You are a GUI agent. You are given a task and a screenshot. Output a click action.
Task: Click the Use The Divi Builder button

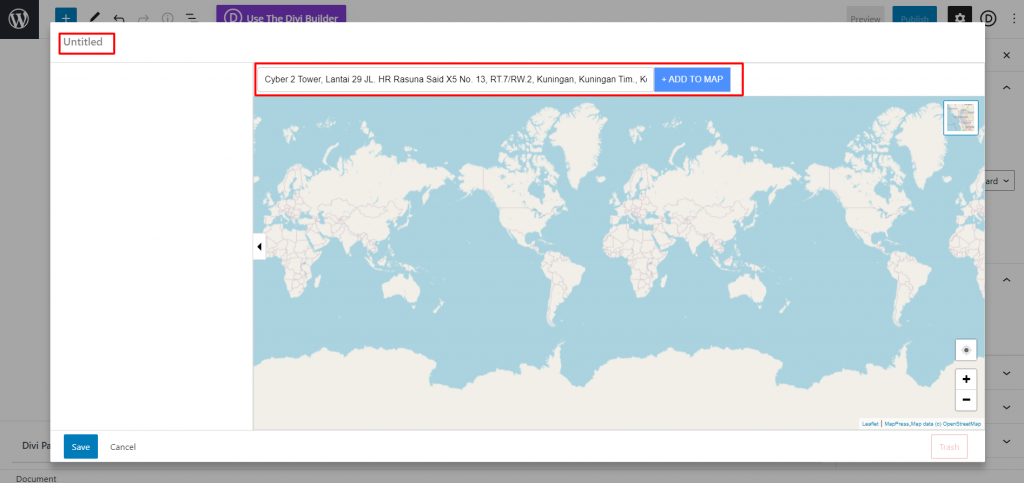pos(281,17)
